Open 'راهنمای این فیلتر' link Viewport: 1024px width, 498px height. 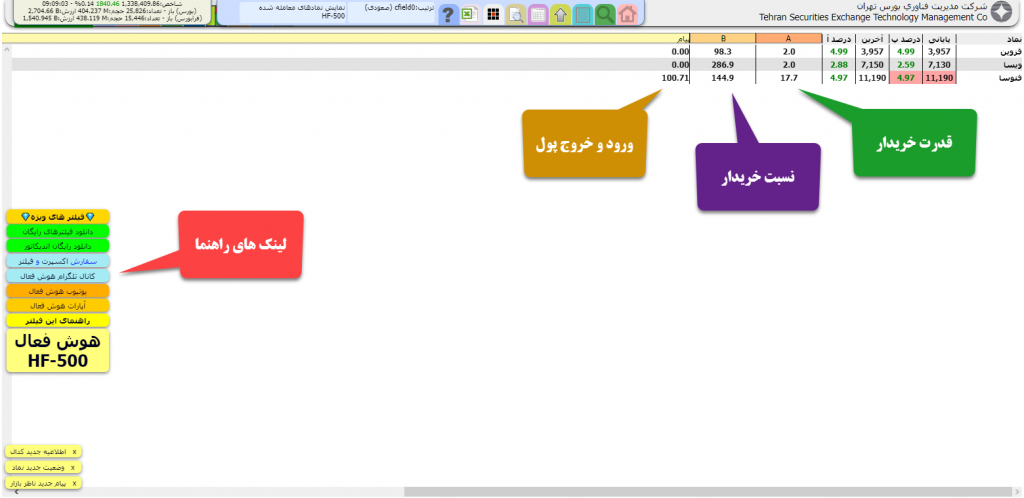[58, 321]
